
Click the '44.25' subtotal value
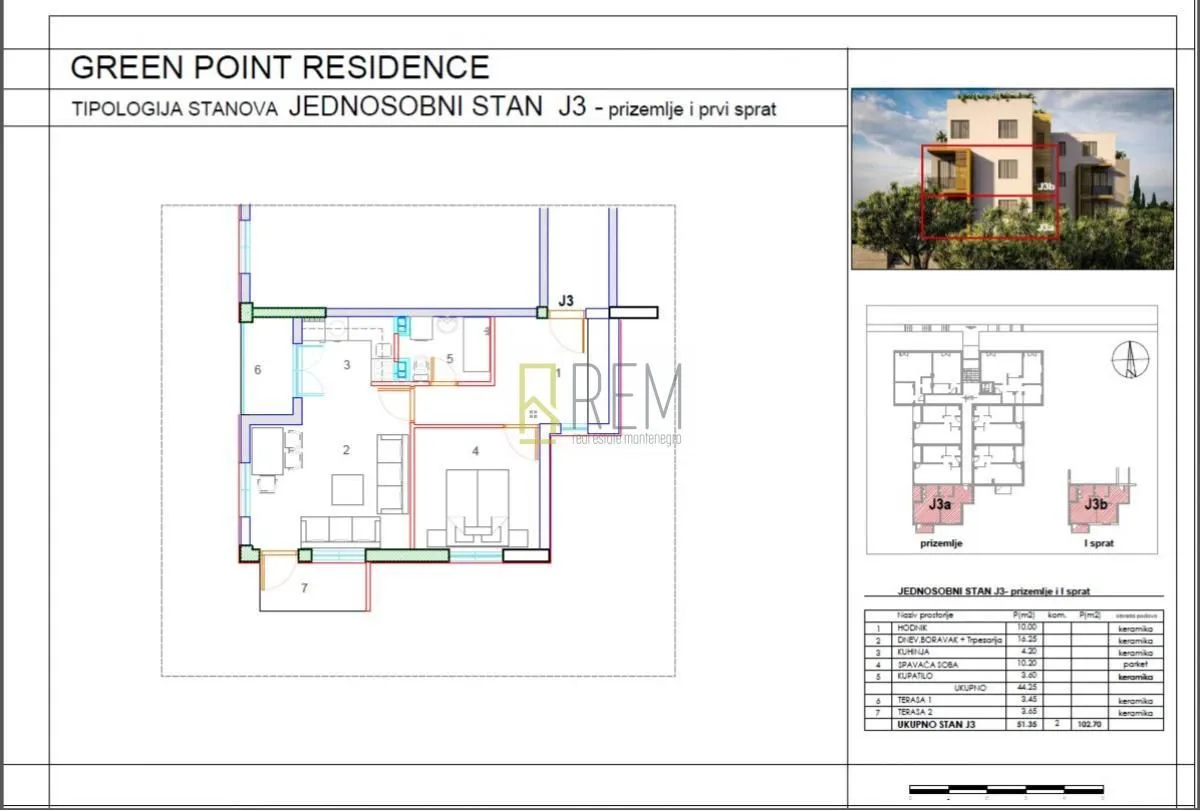pyautogui.click(x=1028, y=687)
